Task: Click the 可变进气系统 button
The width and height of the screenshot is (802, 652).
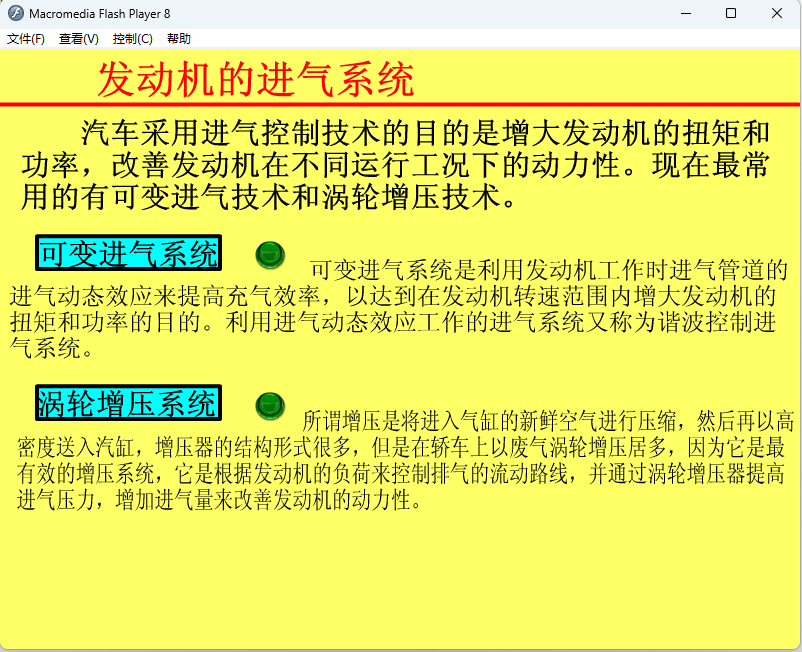Action: (x=128, y=253)
